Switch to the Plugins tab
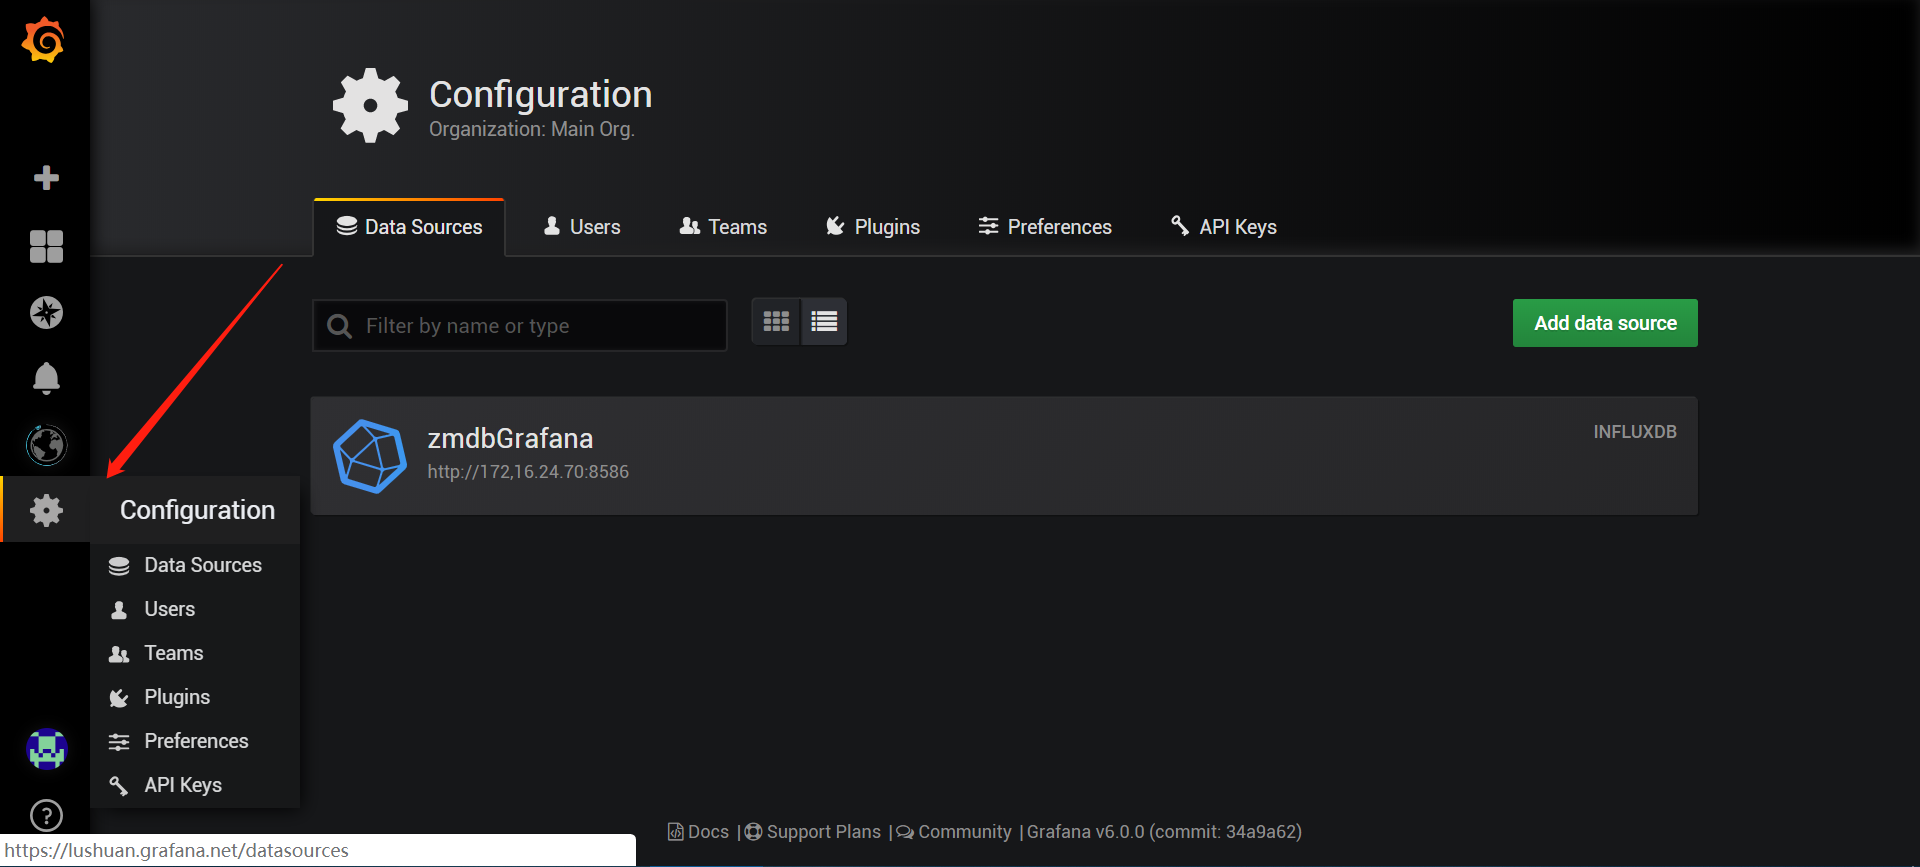Screen dimensions: 1920x867 coord(872,227)
